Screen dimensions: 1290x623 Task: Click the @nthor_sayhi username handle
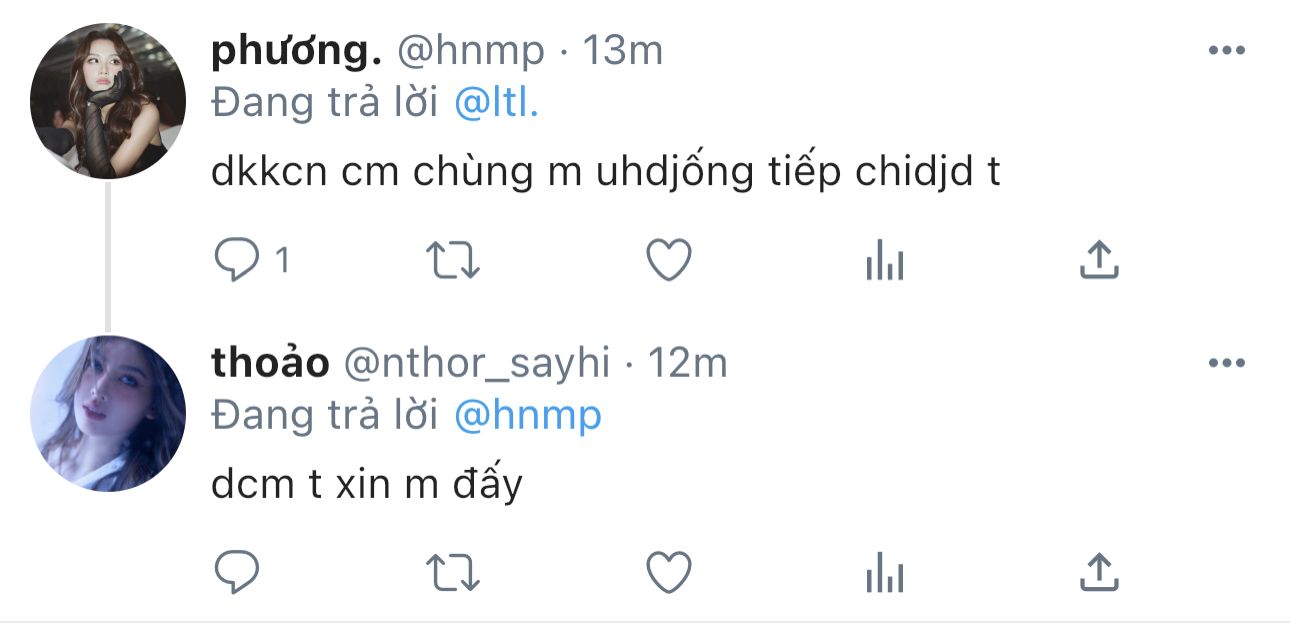[476, 363]
